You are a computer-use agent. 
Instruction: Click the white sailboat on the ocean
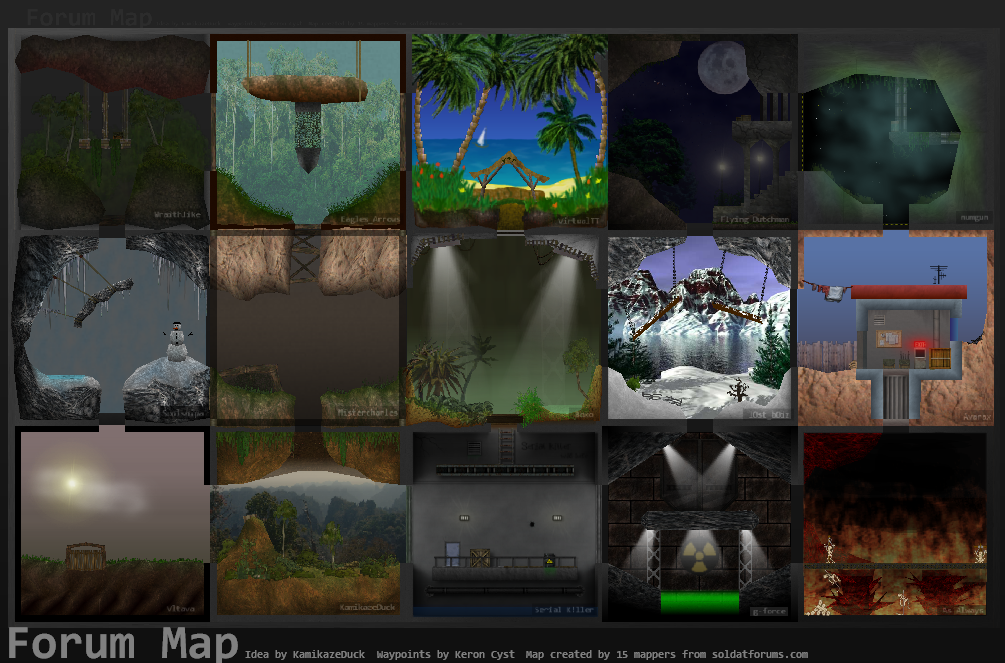481,136
